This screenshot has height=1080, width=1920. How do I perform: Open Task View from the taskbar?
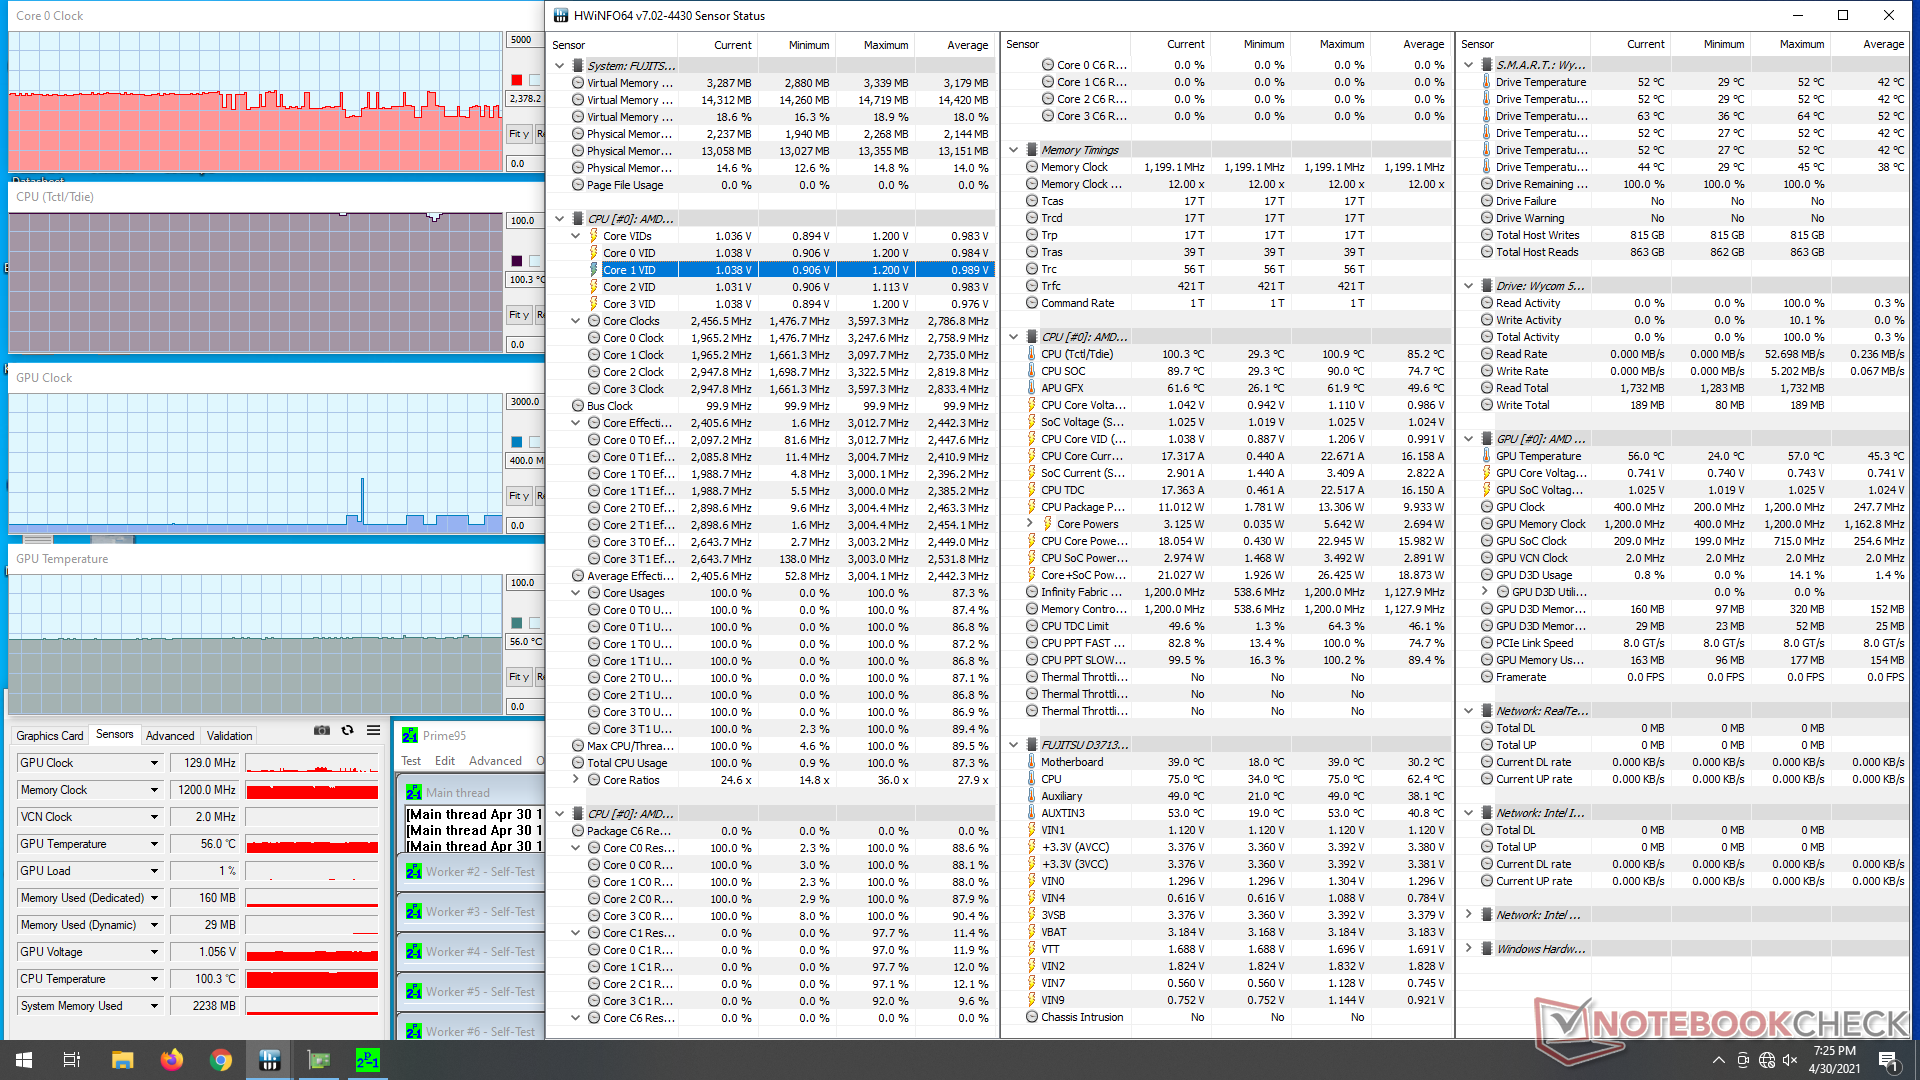72,1060
